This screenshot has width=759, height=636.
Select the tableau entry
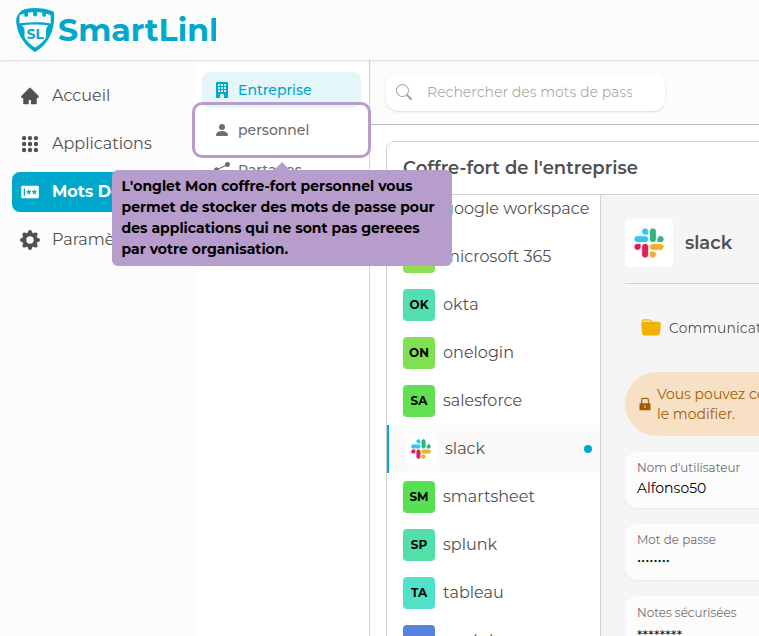pyautogui.click(x=473, y=593)
